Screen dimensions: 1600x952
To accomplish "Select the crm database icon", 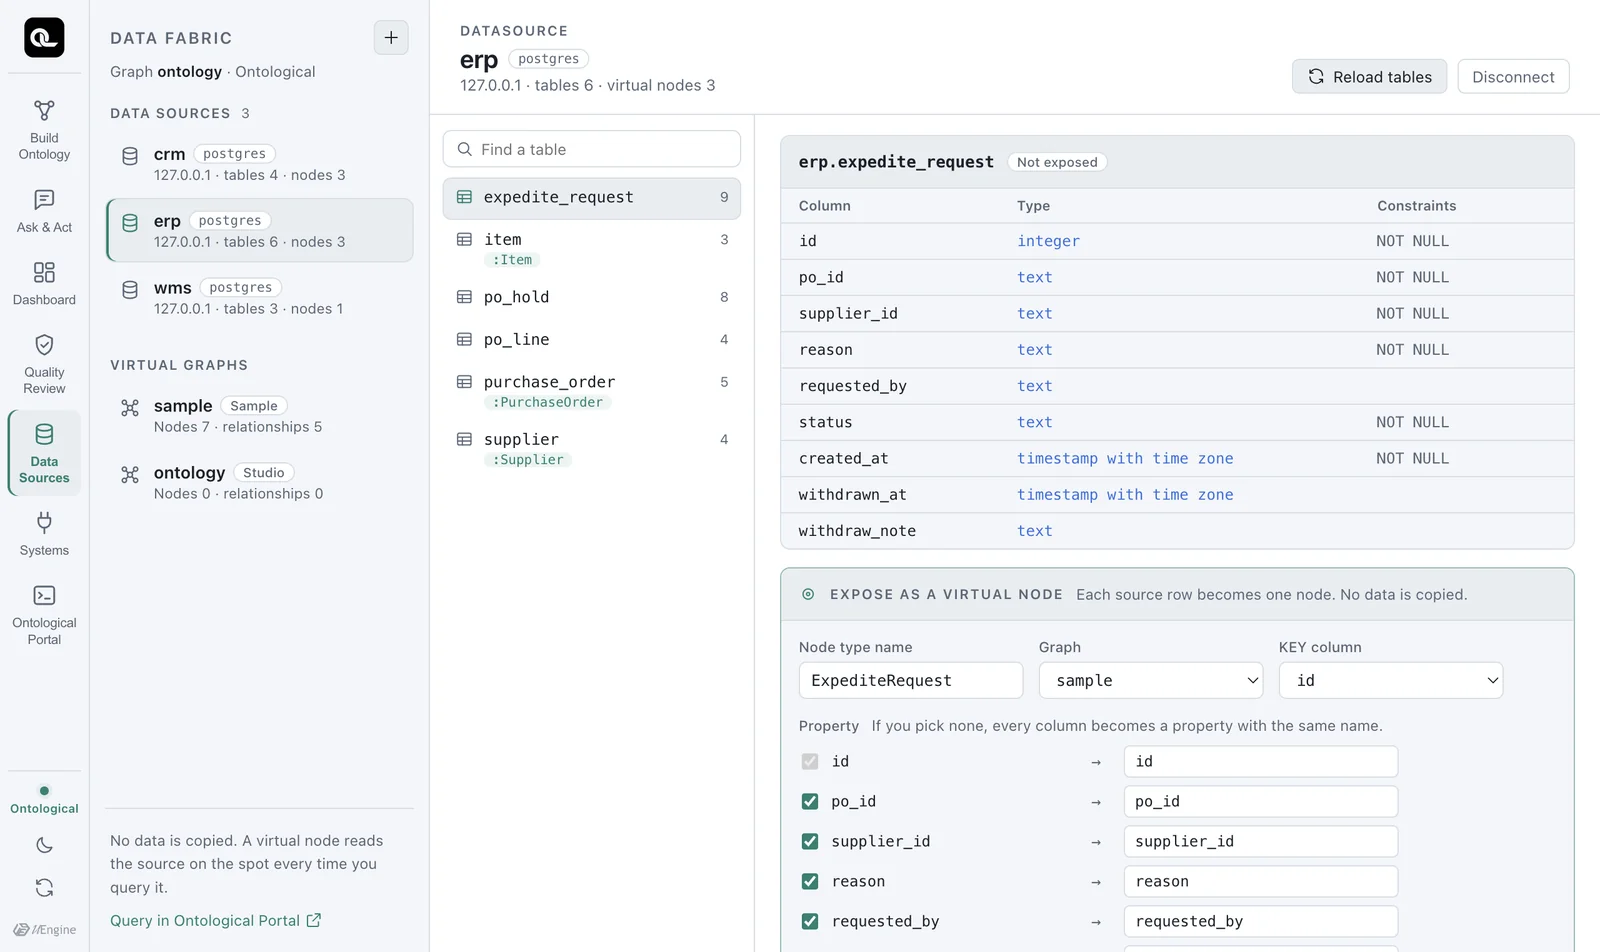I will click(130, 156).
